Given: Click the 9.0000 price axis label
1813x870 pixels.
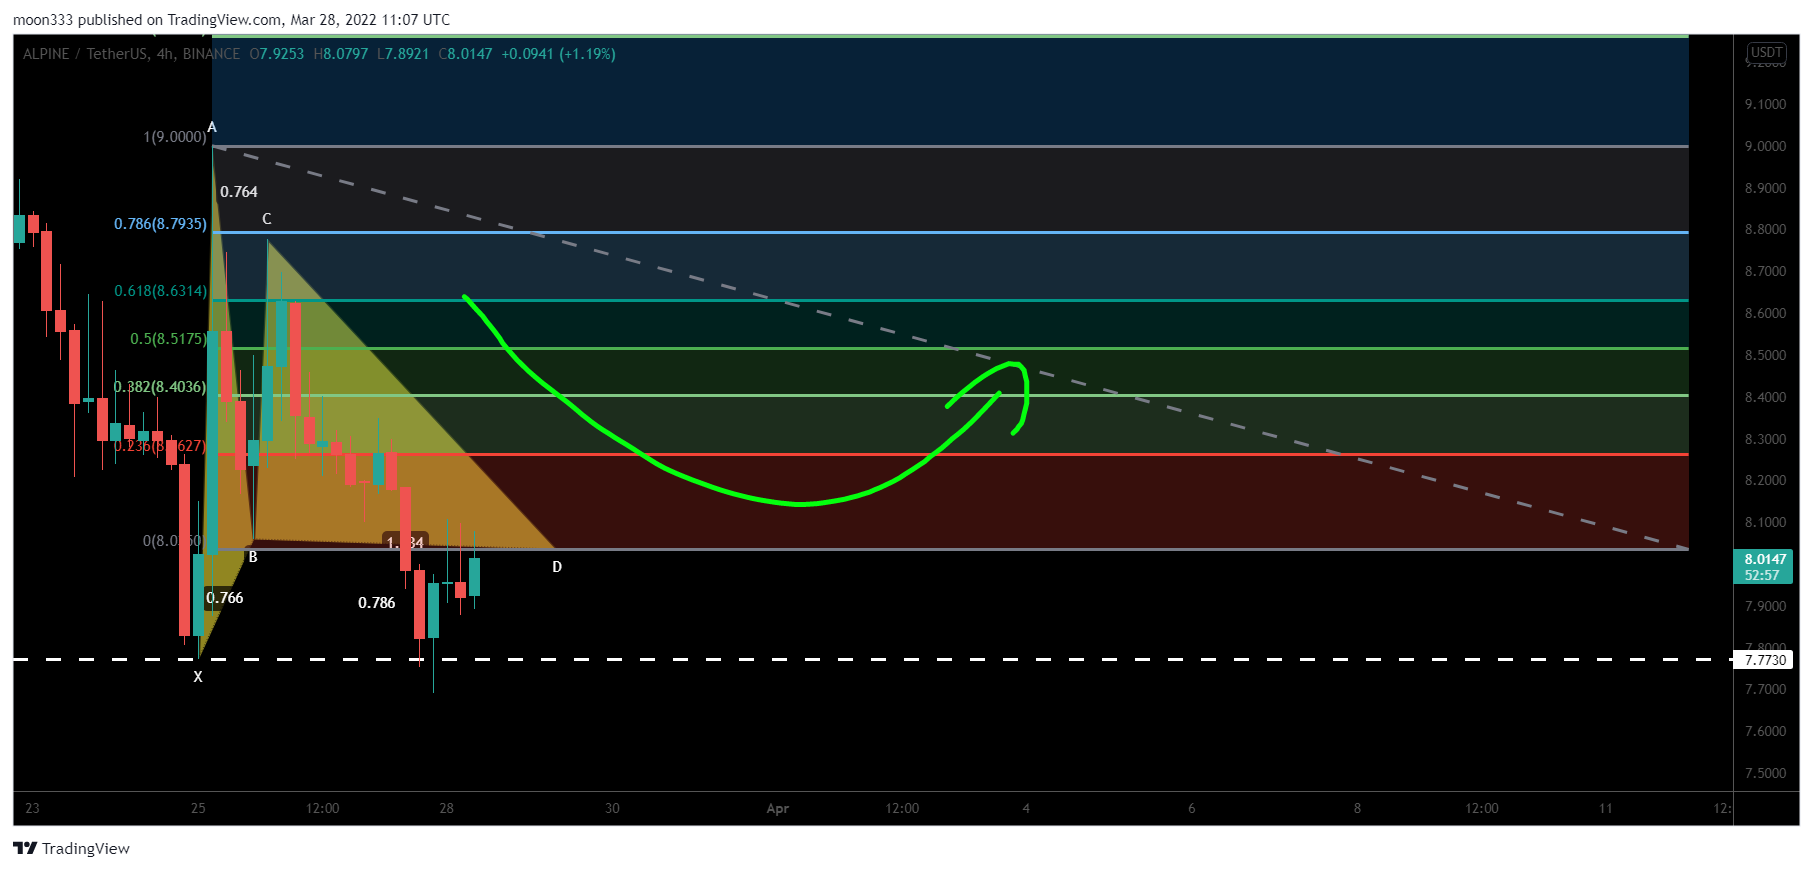Looking at the screenshot, I should (x=1765, y=146).
